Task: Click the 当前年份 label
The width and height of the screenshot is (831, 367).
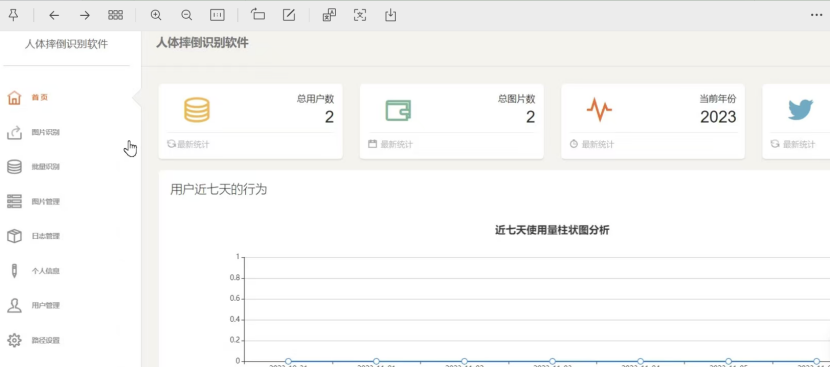Action: pos(718,99)
